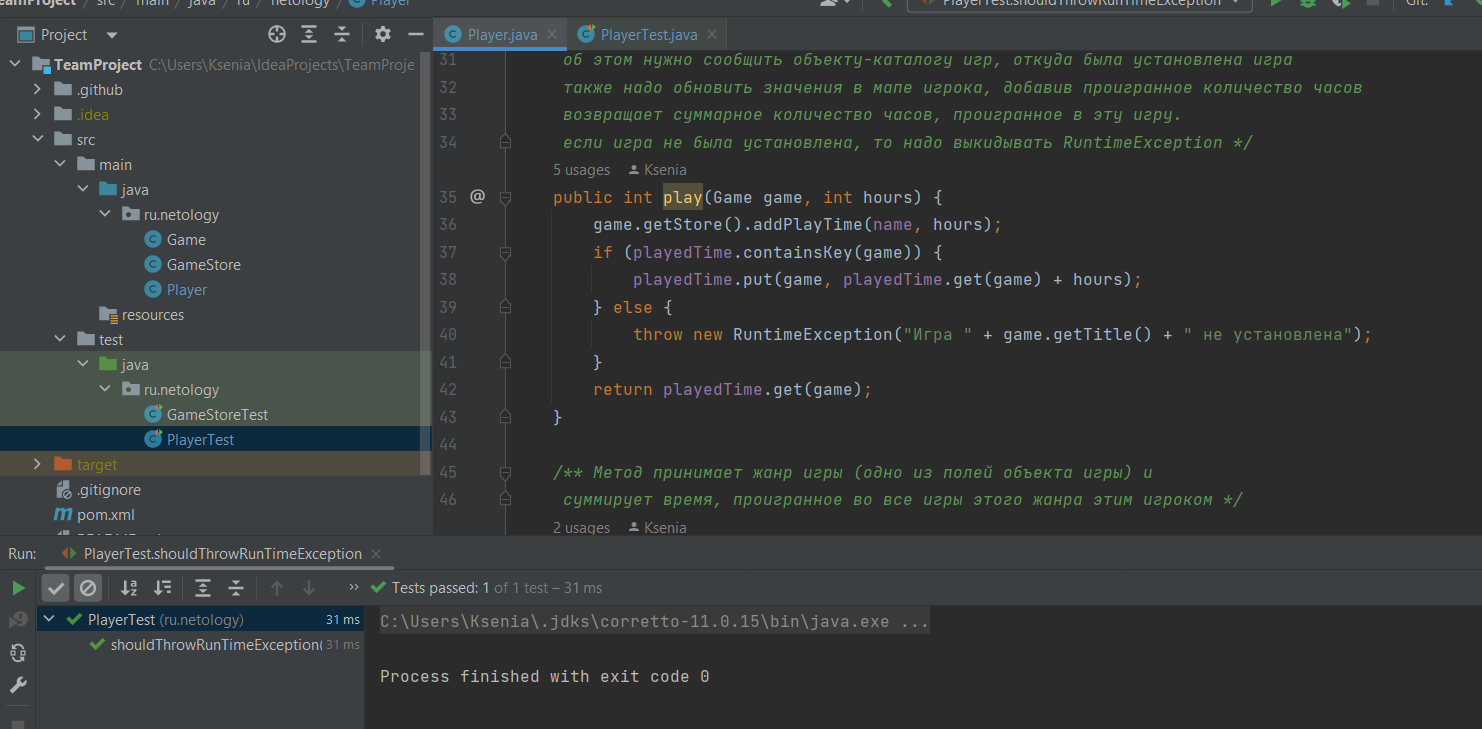The height and width of the screenshot is (729, 1482).
Task: Select Opened File using crosshair icon
Action: [277, 33]
